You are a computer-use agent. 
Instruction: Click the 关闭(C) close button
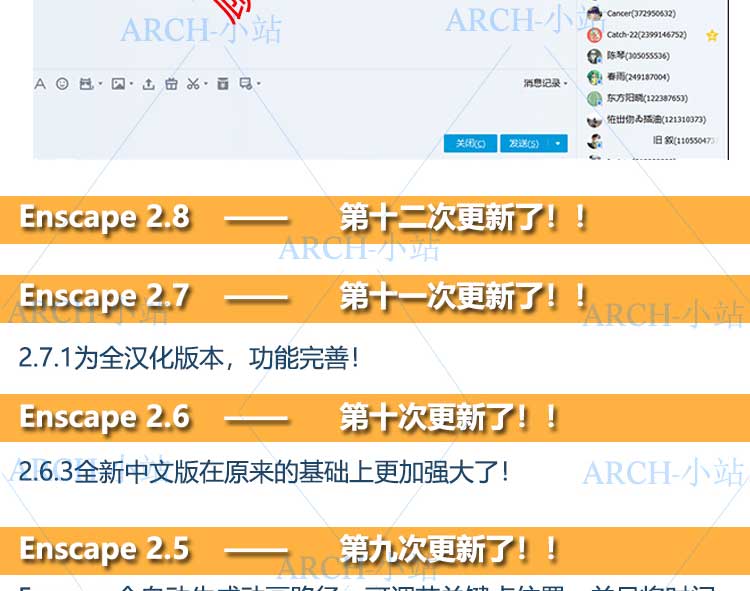click(x=470, y=143)
